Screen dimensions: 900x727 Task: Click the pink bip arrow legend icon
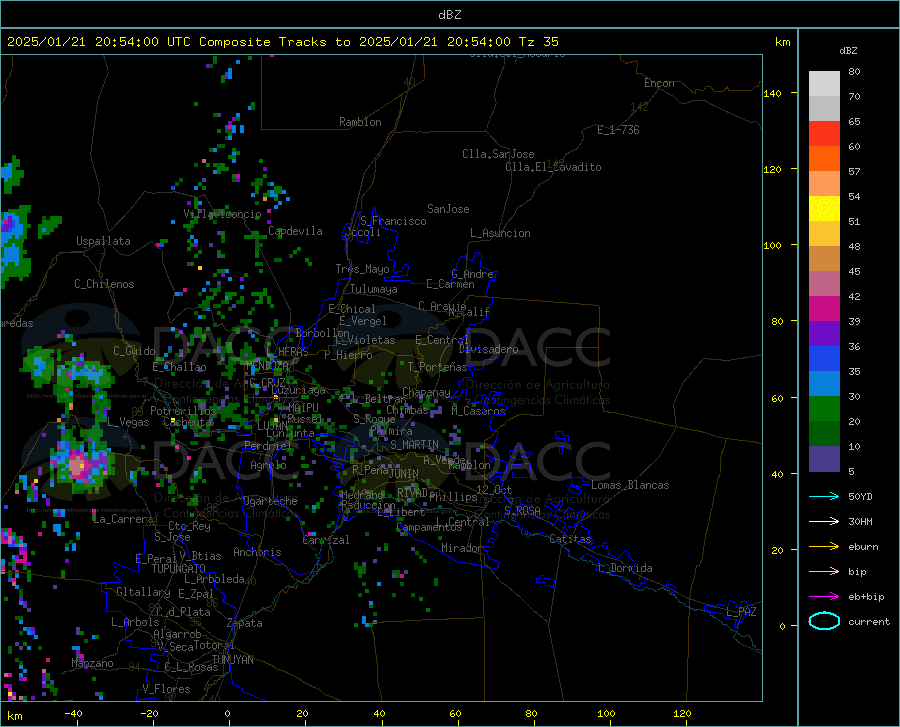point(824,572)
